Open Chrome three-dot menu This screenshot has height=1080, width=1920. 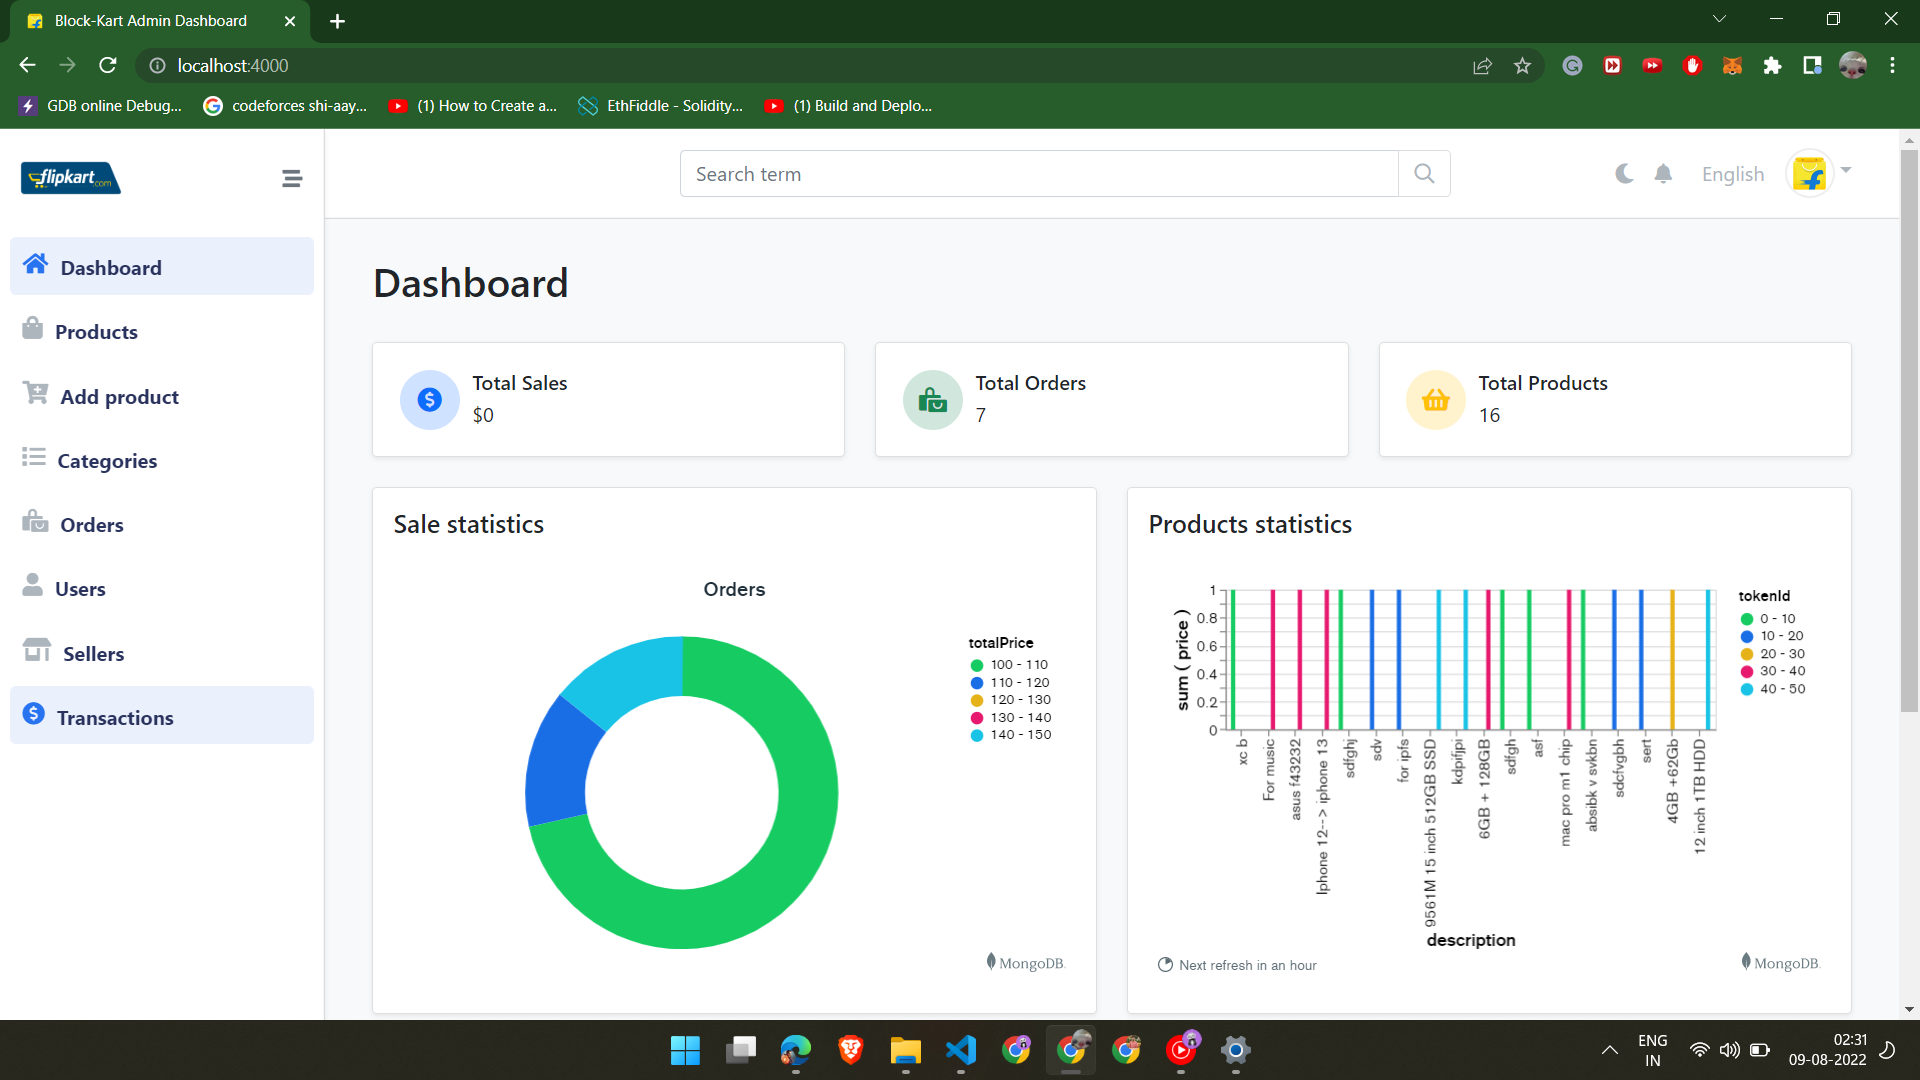[1892, 65]
